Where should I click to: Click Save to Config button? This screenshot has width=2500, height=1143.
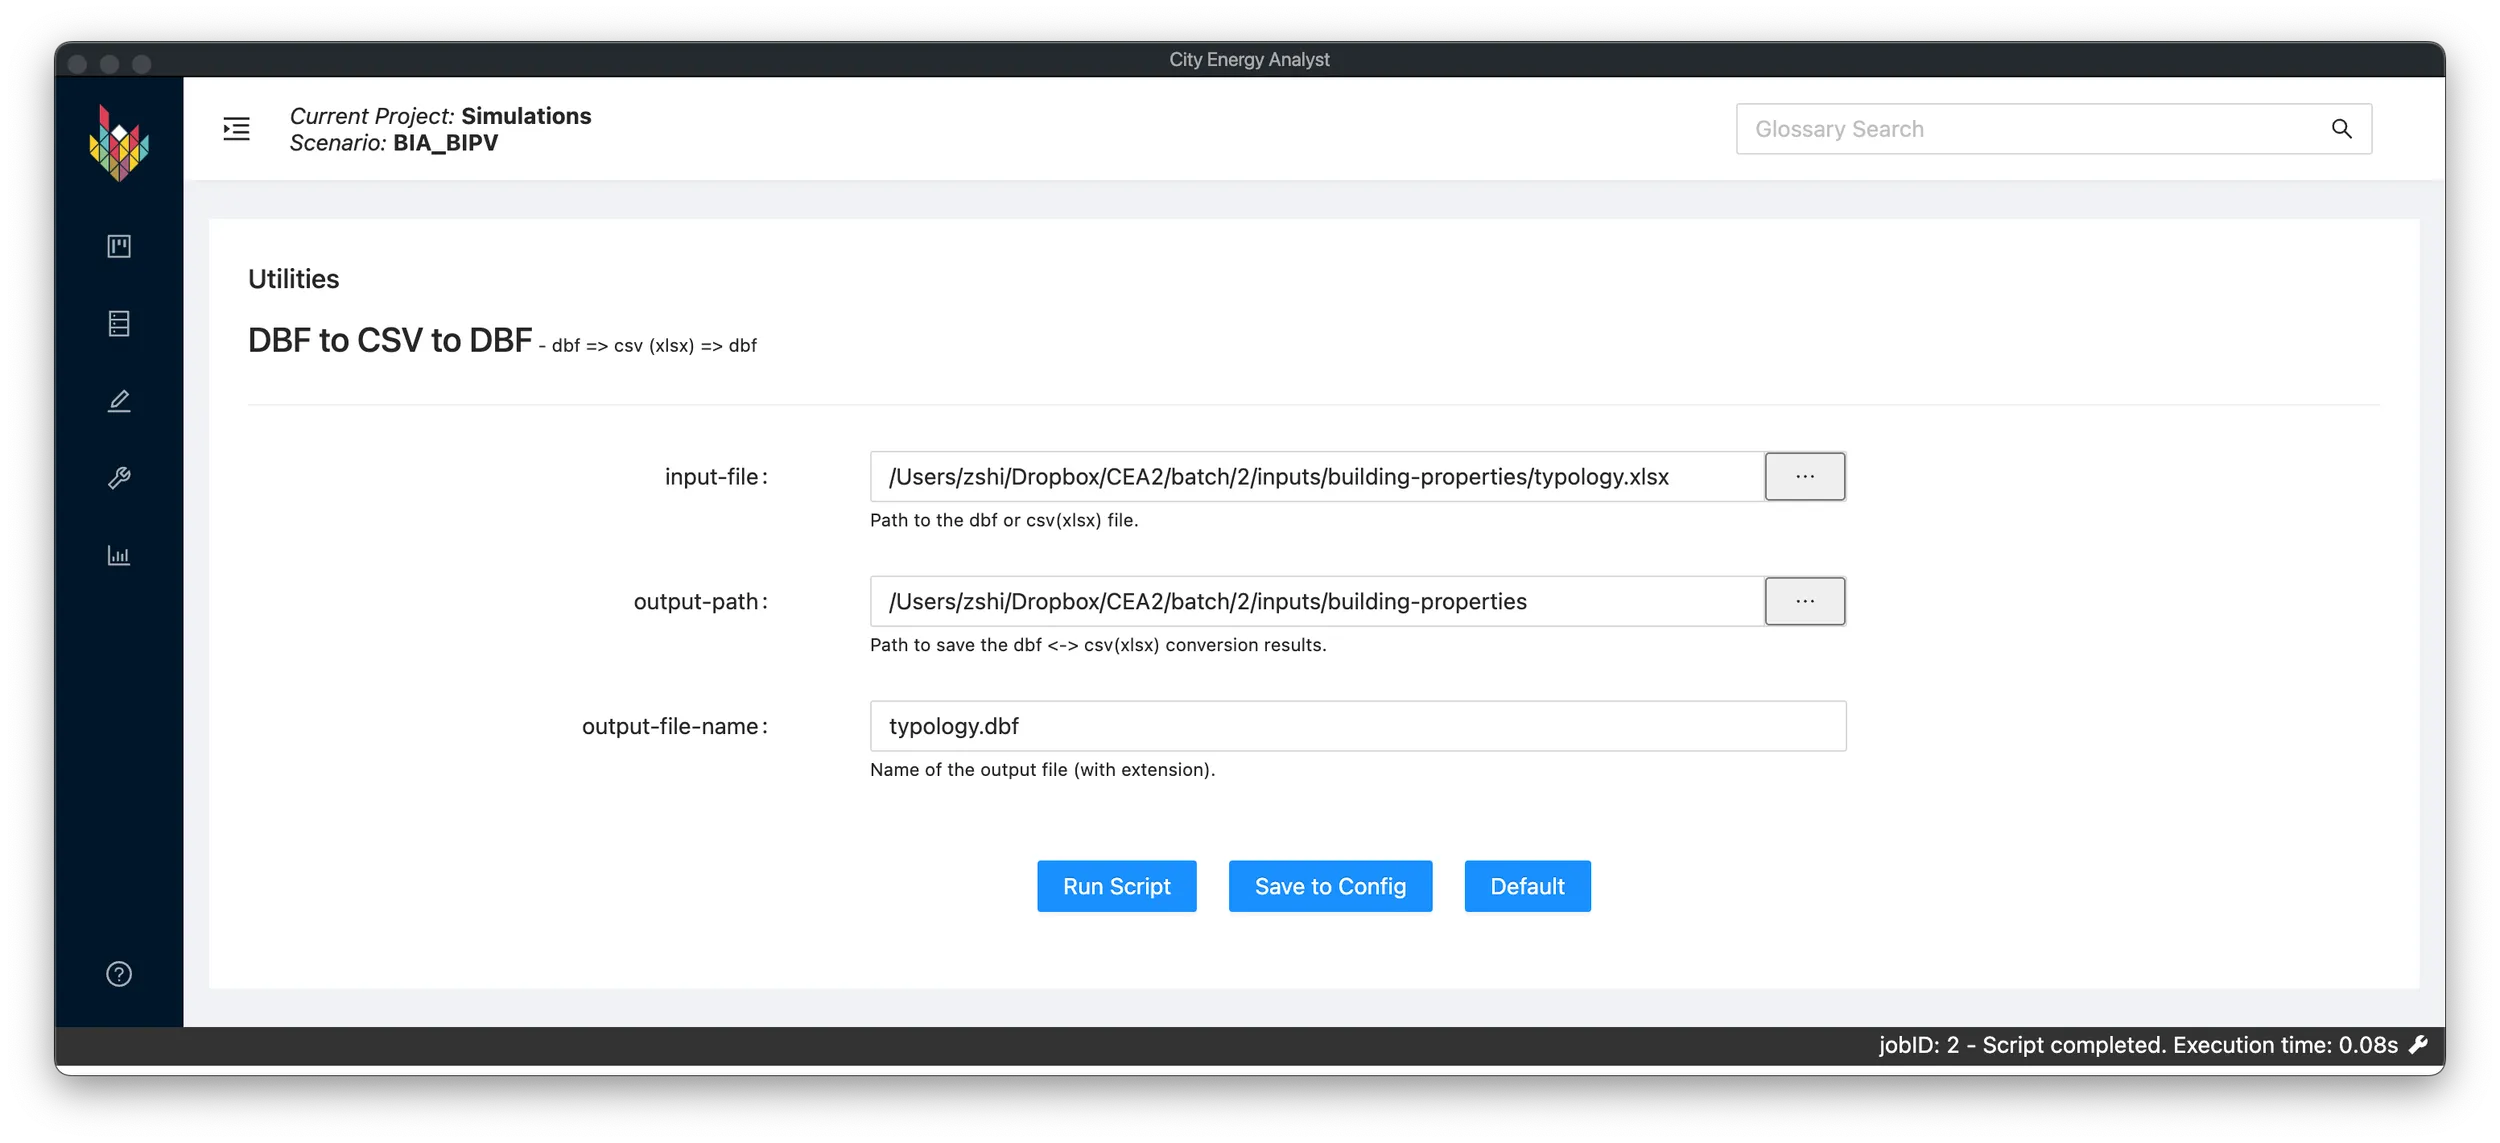point(1330,886)
